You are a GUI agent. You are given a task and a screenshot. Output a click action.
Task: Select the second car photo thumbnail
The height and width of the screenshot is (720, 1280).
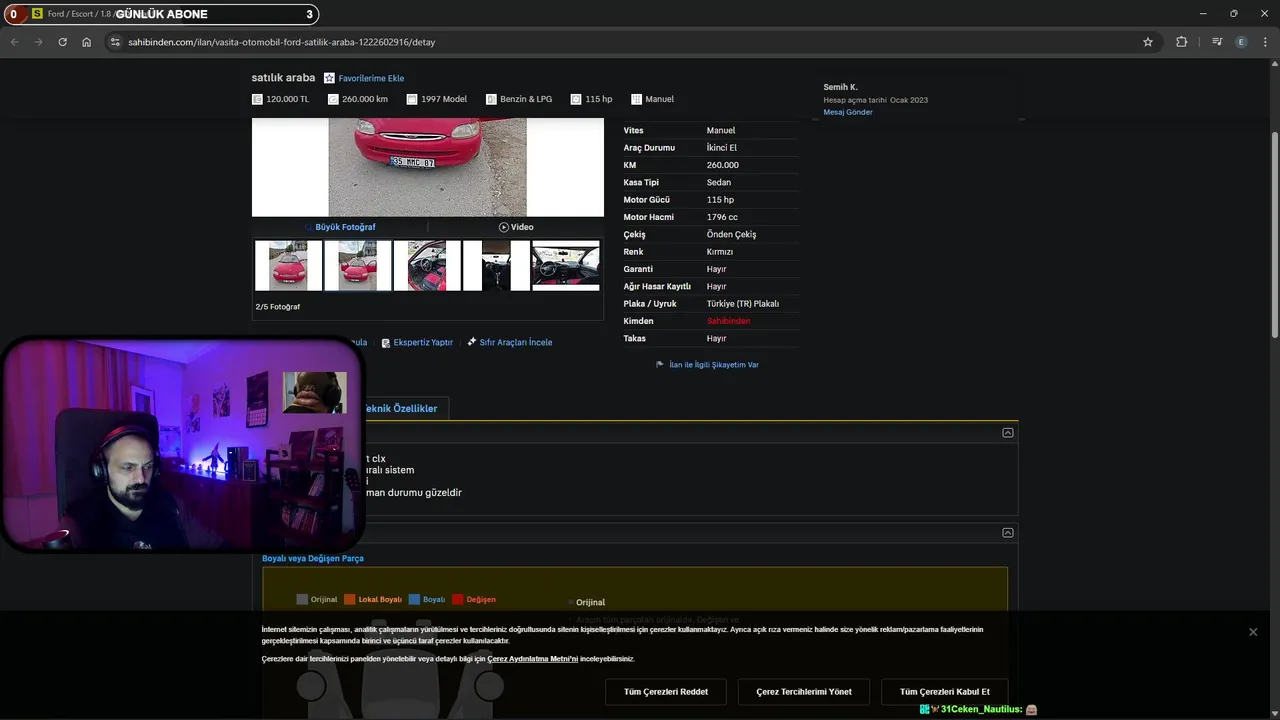[x=357, y=265]
